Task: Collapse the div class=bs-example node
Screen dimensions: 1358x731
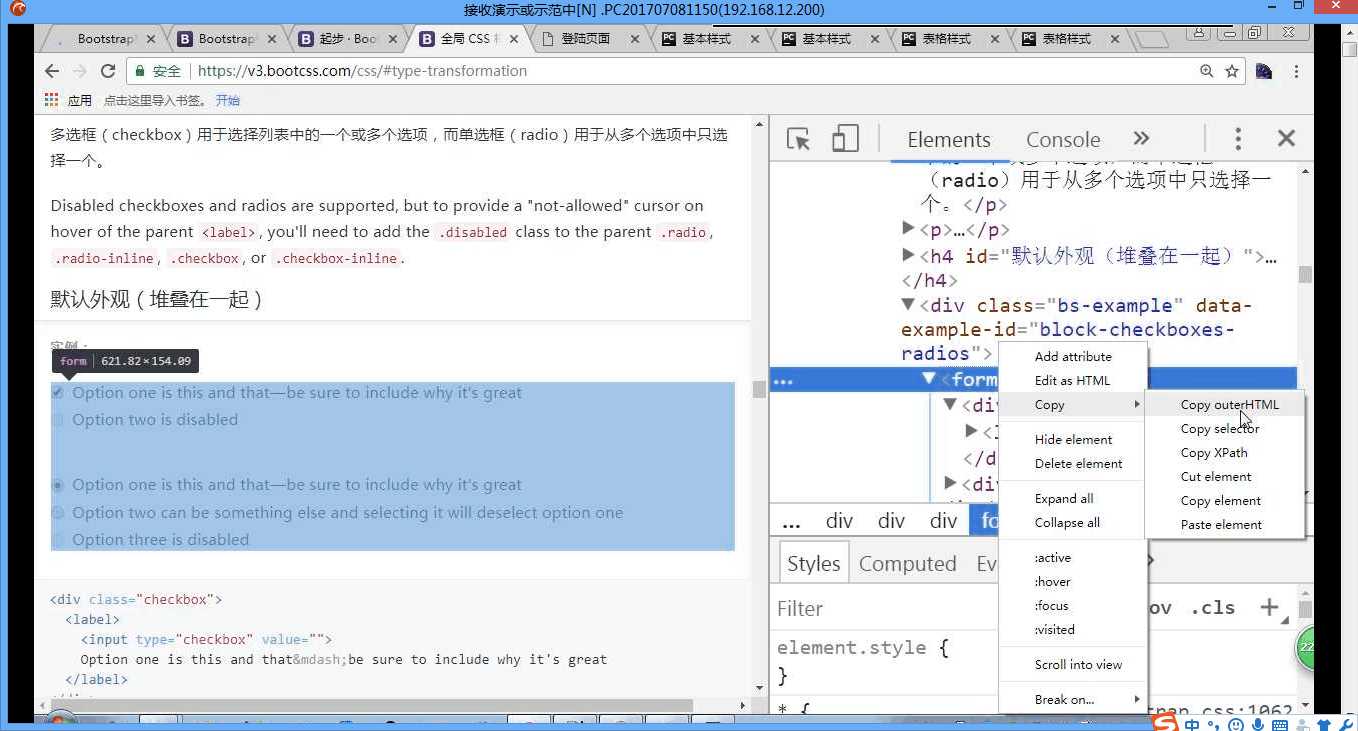Action: pyautogui.click(x=908, y=305)
